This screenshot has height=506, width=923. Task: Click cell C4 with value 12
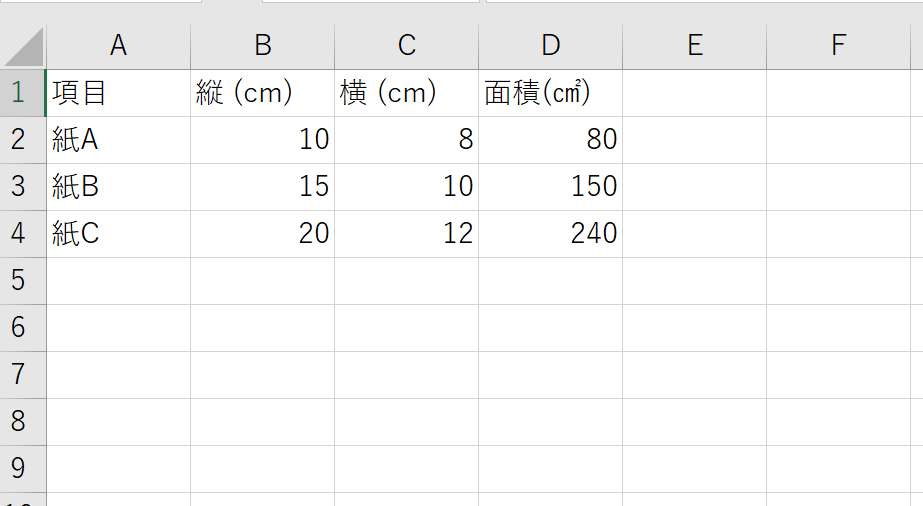point(406,234)
